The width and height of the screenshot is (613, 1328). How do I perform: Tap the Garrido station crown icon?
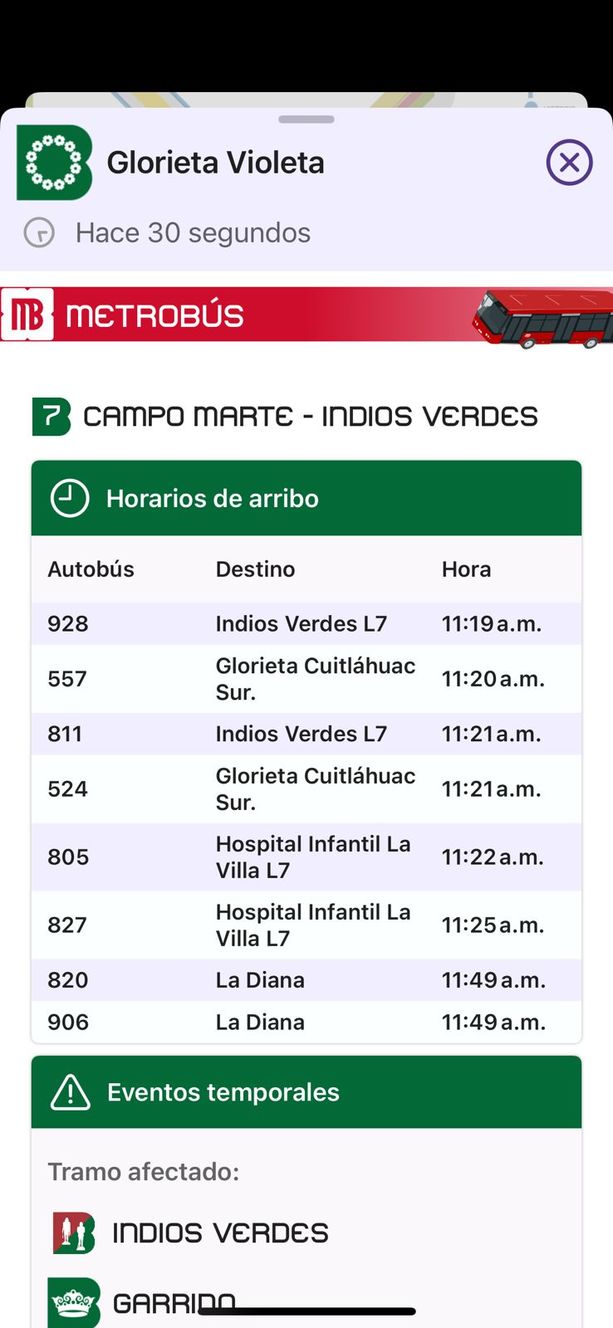click(73, 1302)
